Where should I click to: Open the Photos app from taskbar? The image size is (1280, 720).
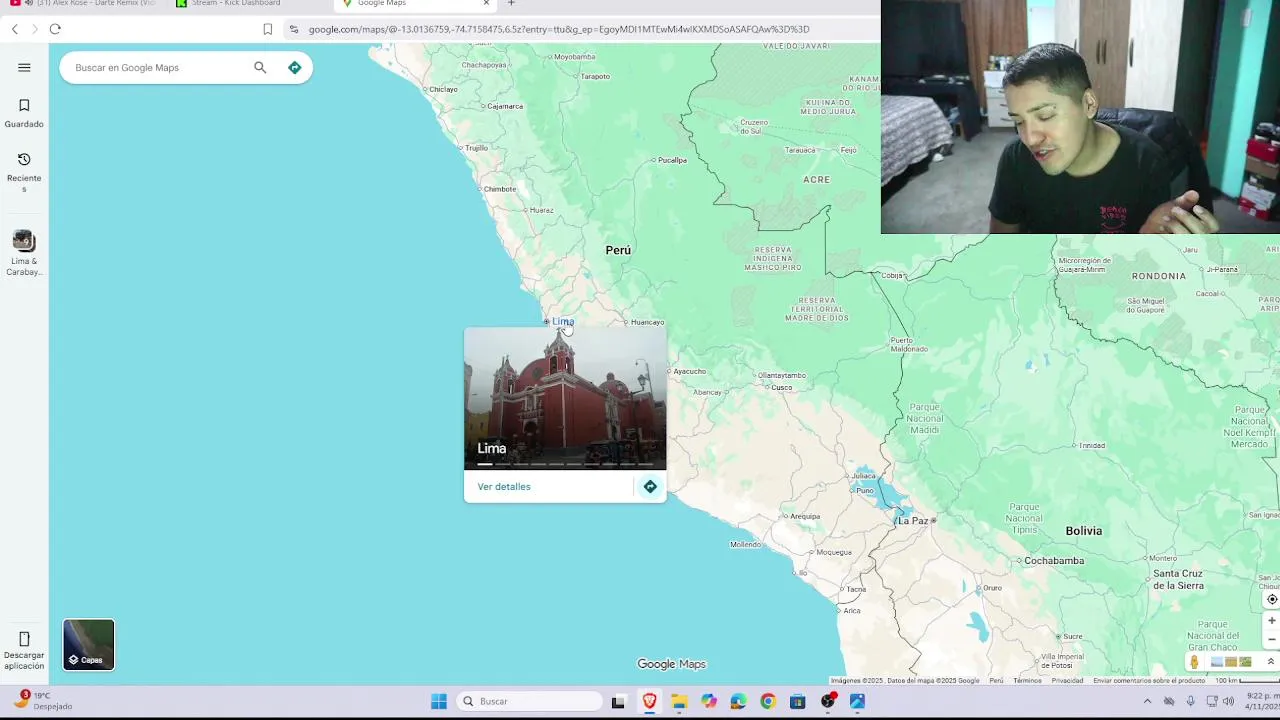point(857,701)
